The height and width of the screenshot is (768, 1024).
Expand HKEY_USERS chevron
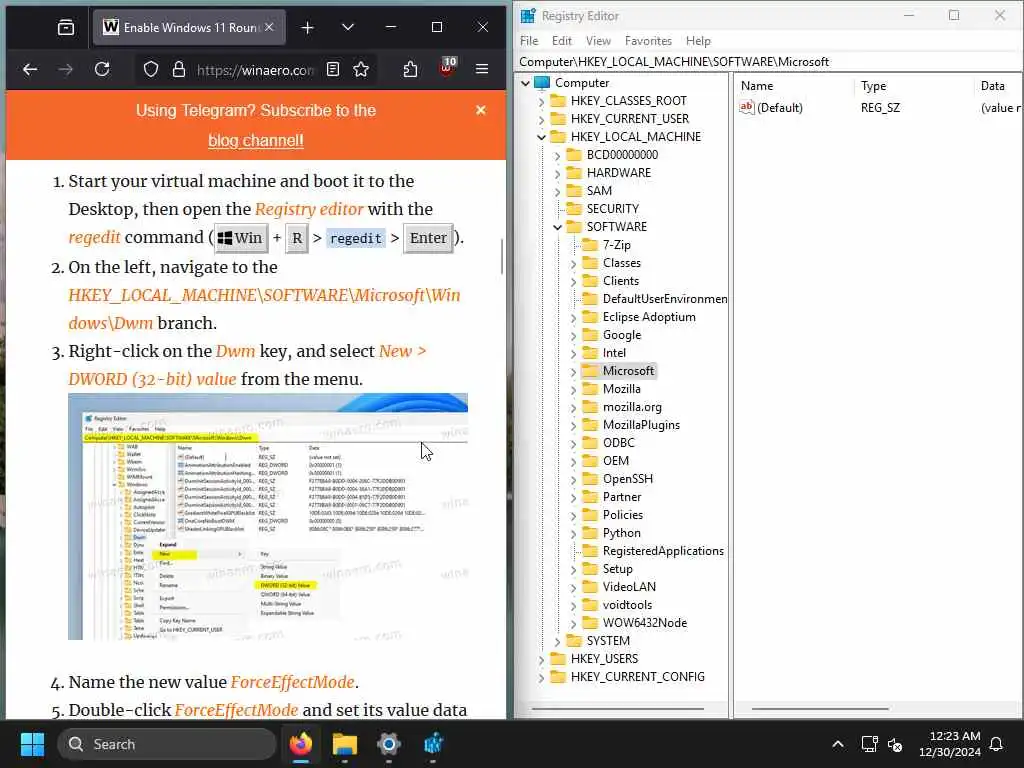coord(541,660)
